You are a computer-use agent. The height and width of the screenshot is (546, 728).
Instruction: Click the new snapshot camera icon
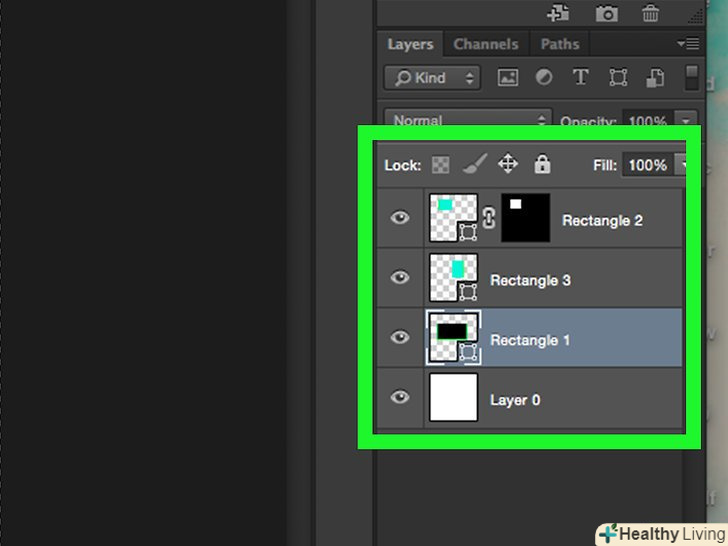(x=607, y=13)
